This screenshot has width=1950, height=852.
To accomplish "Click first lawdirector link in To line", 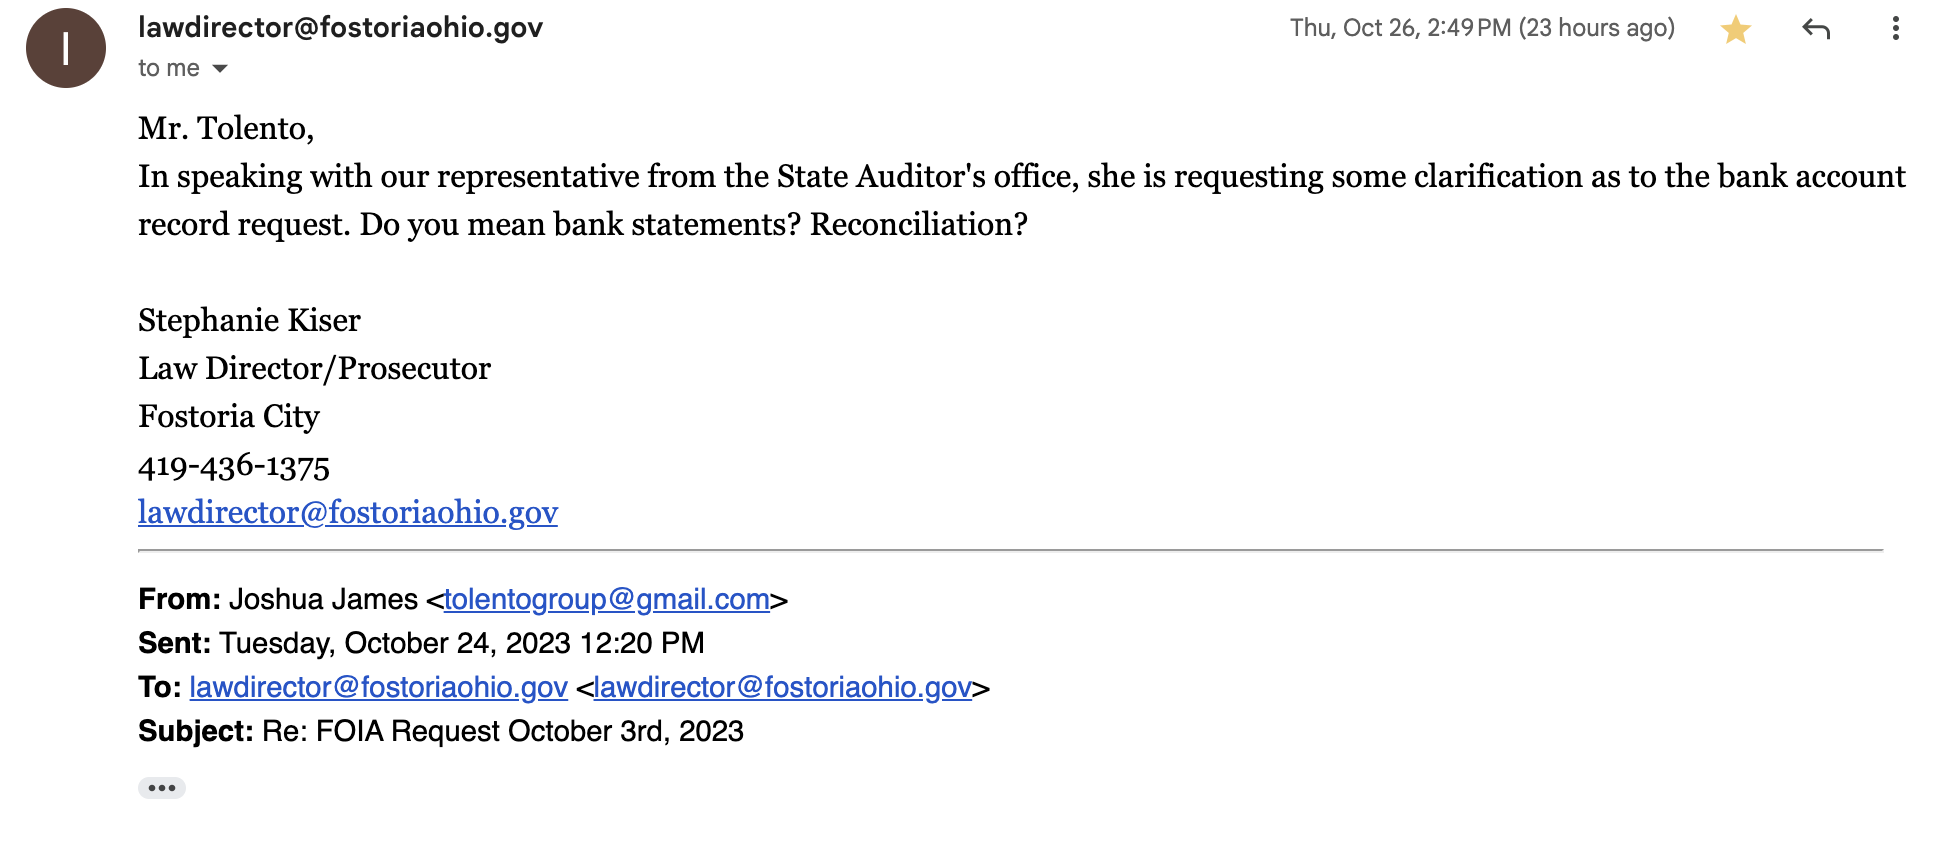I will (x=378, y=687).
